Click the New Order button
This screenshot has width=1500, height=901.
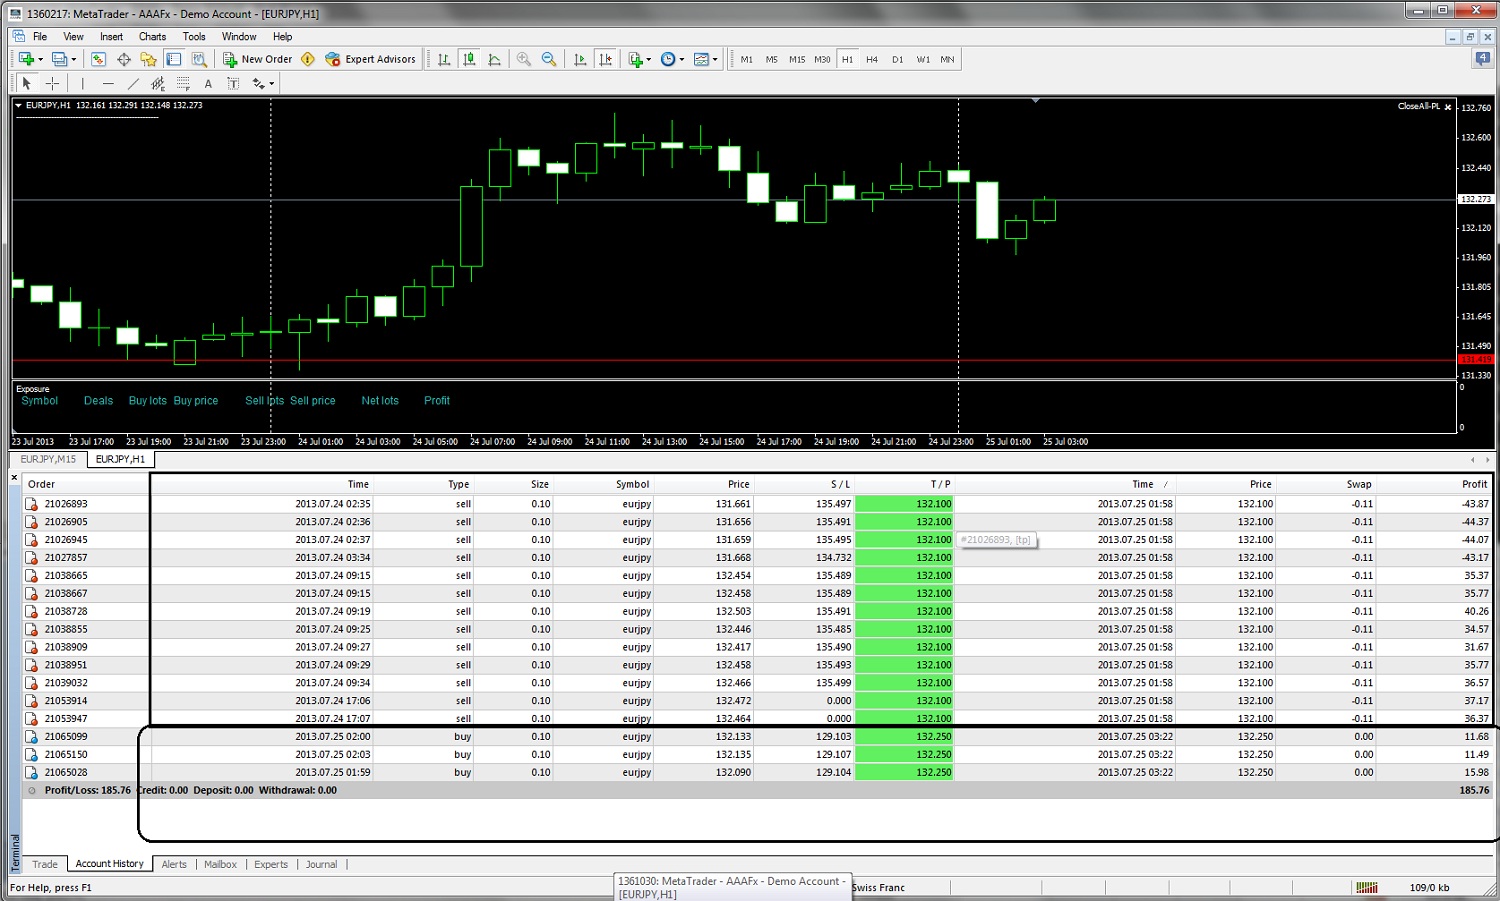258,59
